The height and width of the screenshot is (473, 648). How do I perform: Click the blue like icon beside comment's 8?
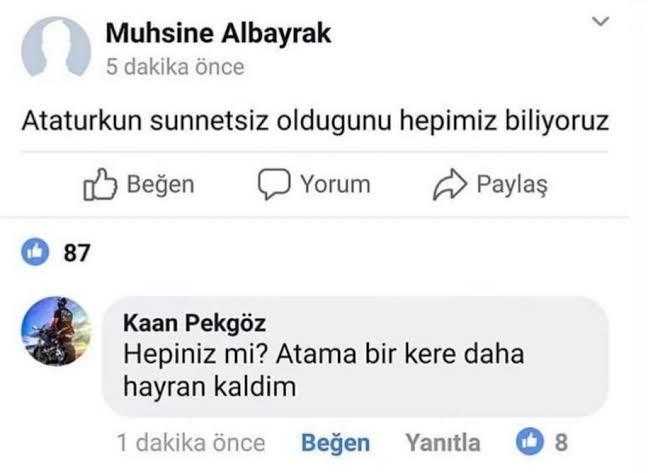coord(529,441)
